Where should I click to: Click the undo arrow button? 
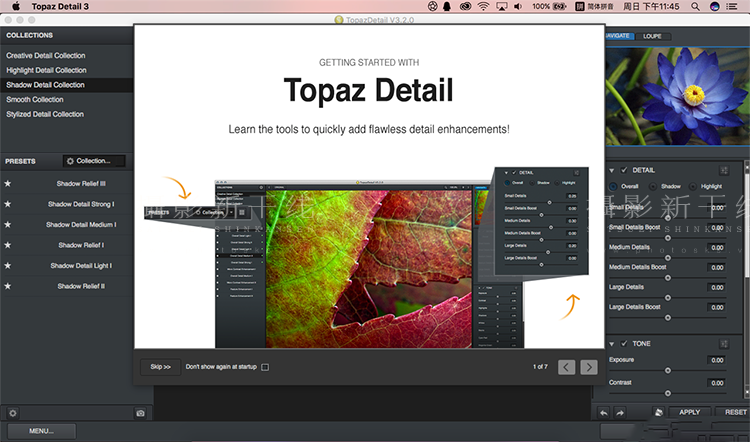click(x=604, y=412)
